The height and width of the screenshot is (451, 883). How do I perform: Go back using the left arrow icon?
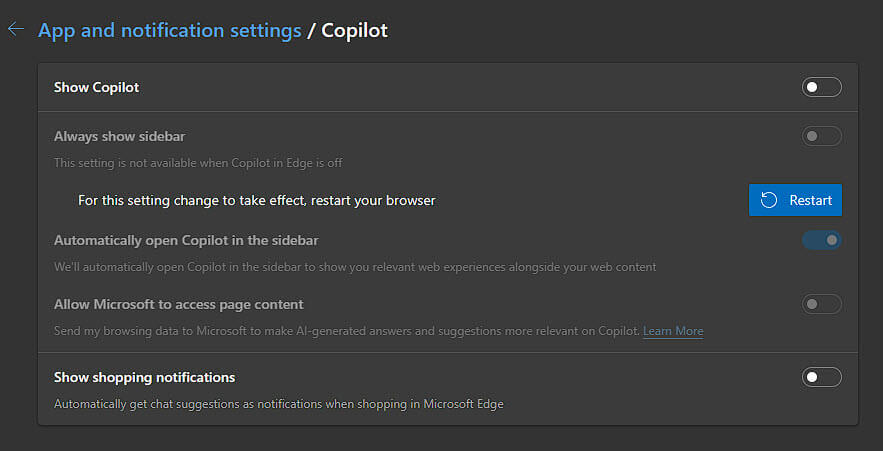coord(16,29)
